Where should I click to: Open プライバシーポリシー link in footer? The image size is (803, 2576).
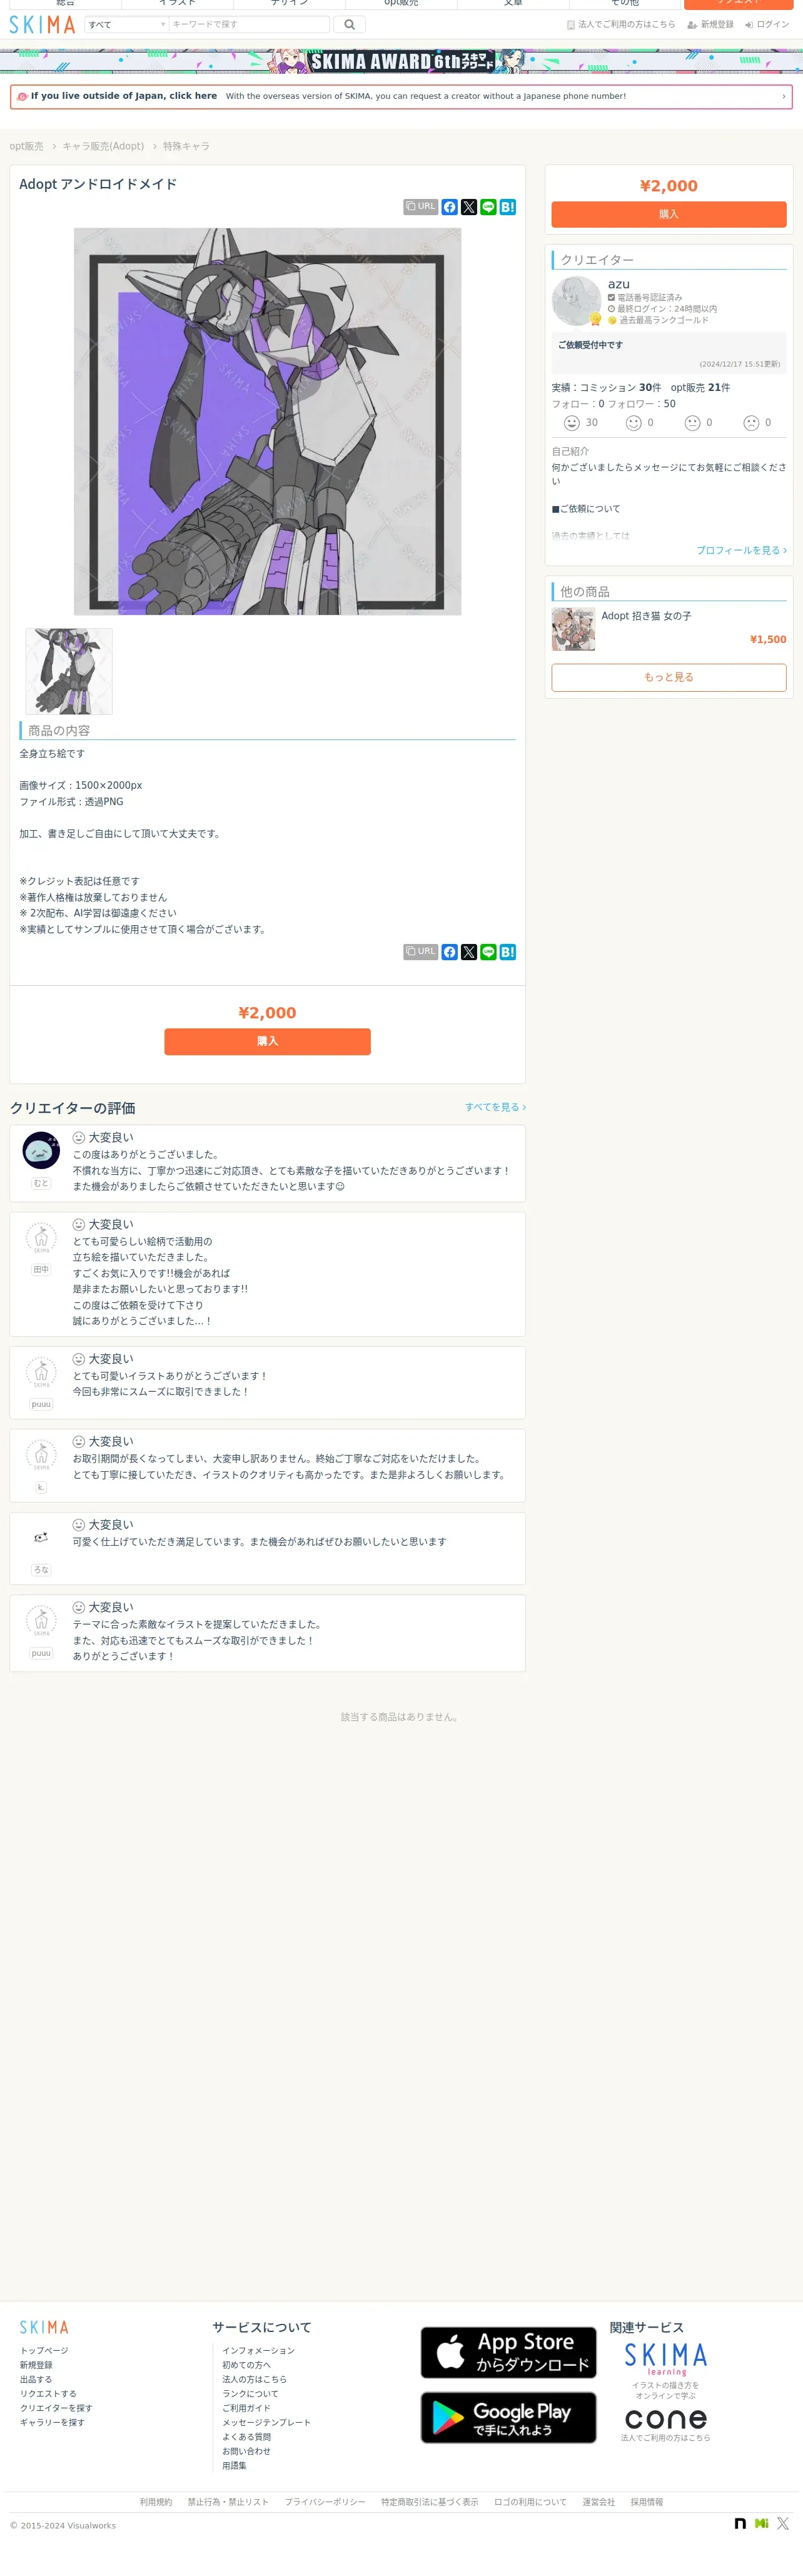coord(325,2502)
